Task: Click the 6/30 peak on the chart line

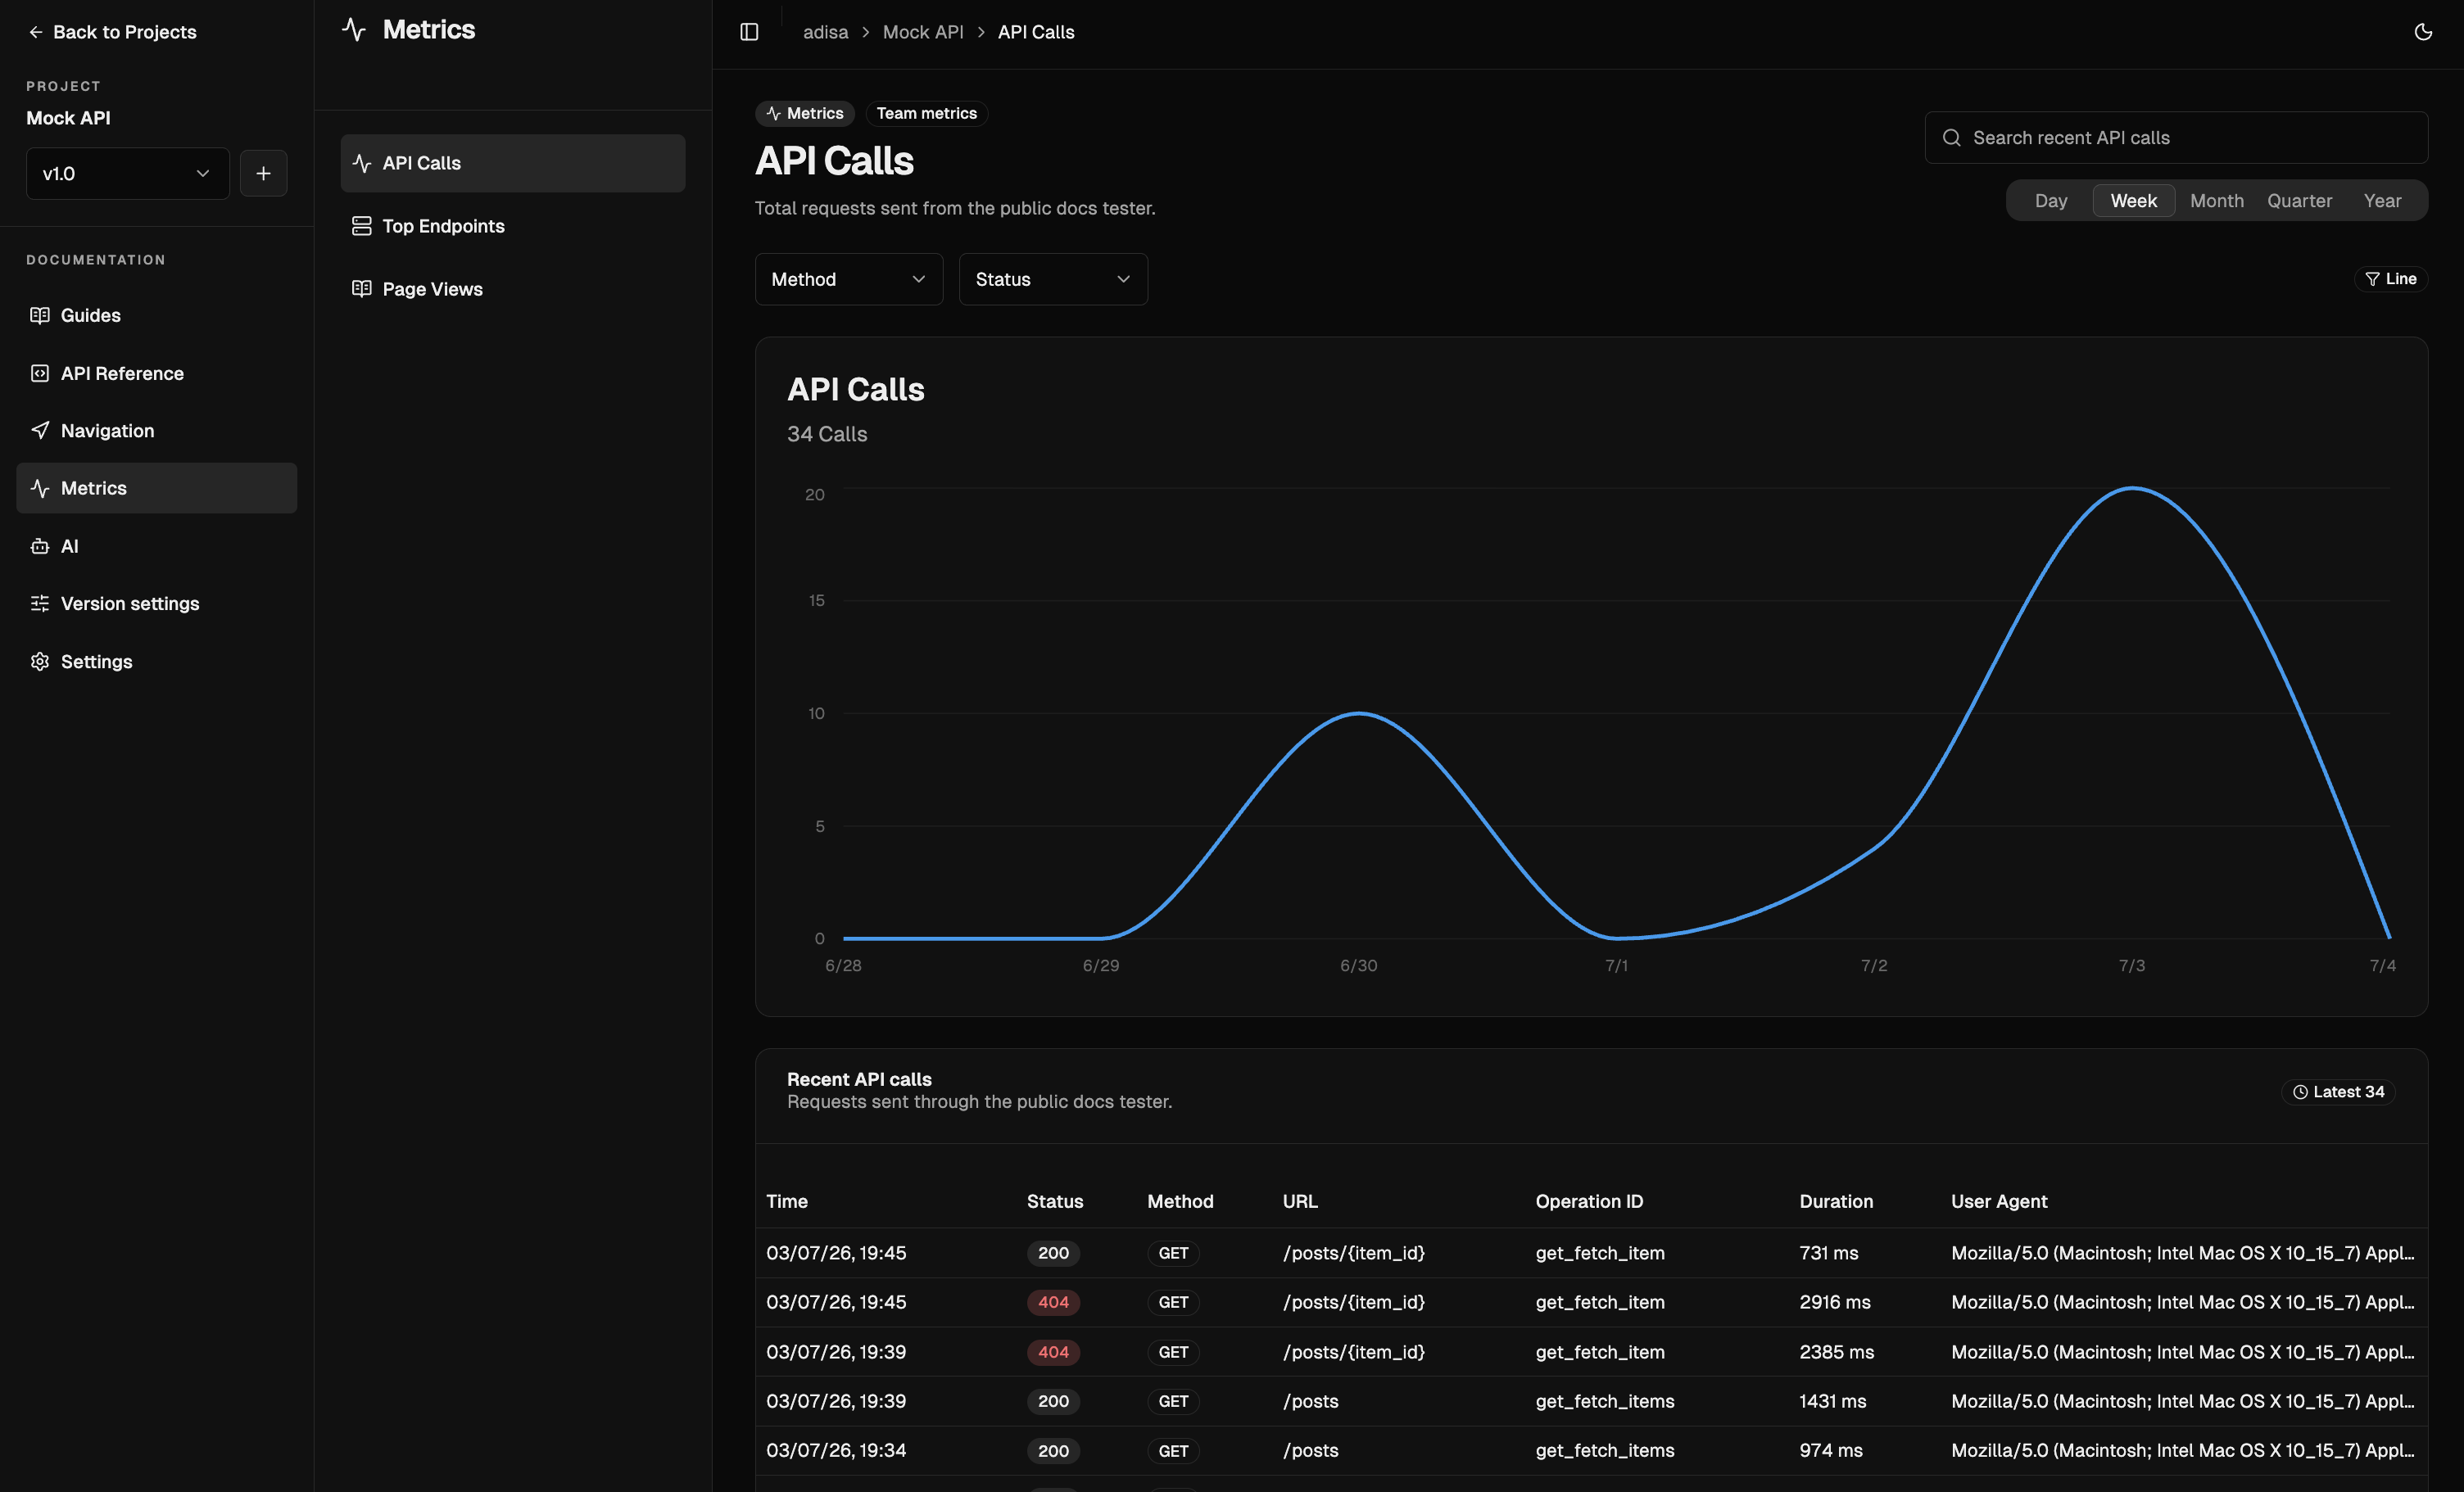Action: point(1359,713)
